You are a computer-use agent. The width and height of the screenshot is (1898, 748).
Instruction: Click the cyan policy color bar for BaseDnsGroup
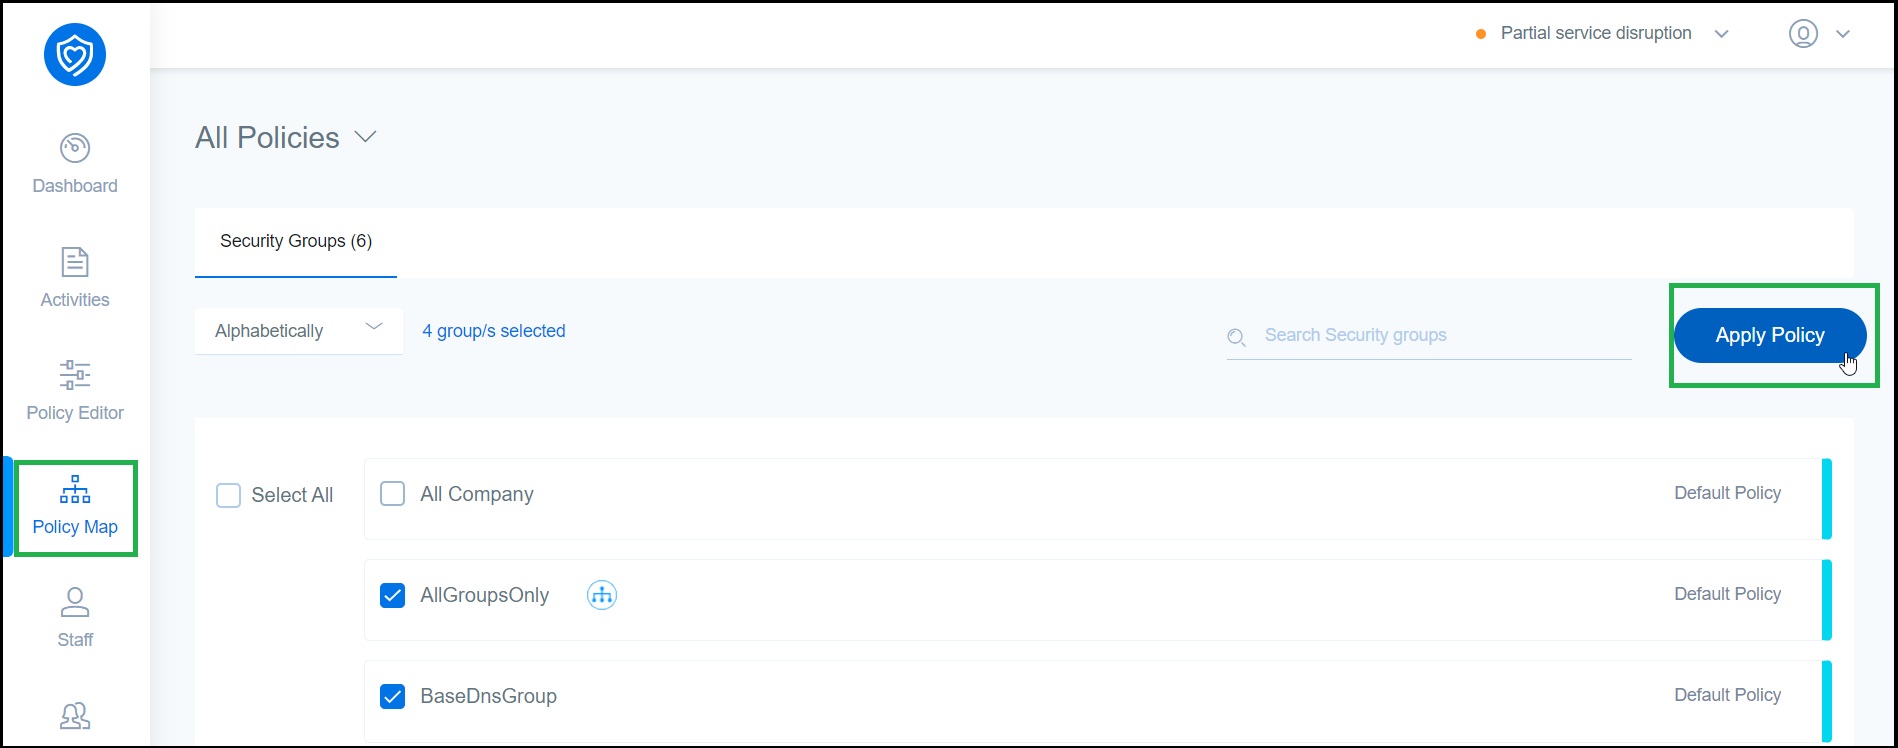click(1827, 702)
